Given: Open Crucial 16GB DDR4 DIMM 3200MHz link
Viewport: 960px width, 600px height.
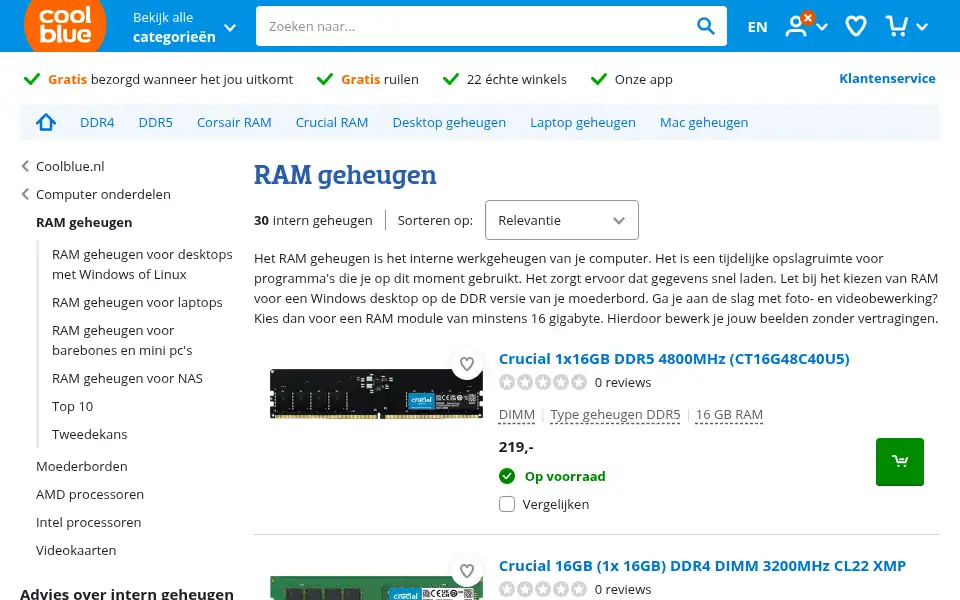Looking at the screenshot, I should tap(702, 566).
